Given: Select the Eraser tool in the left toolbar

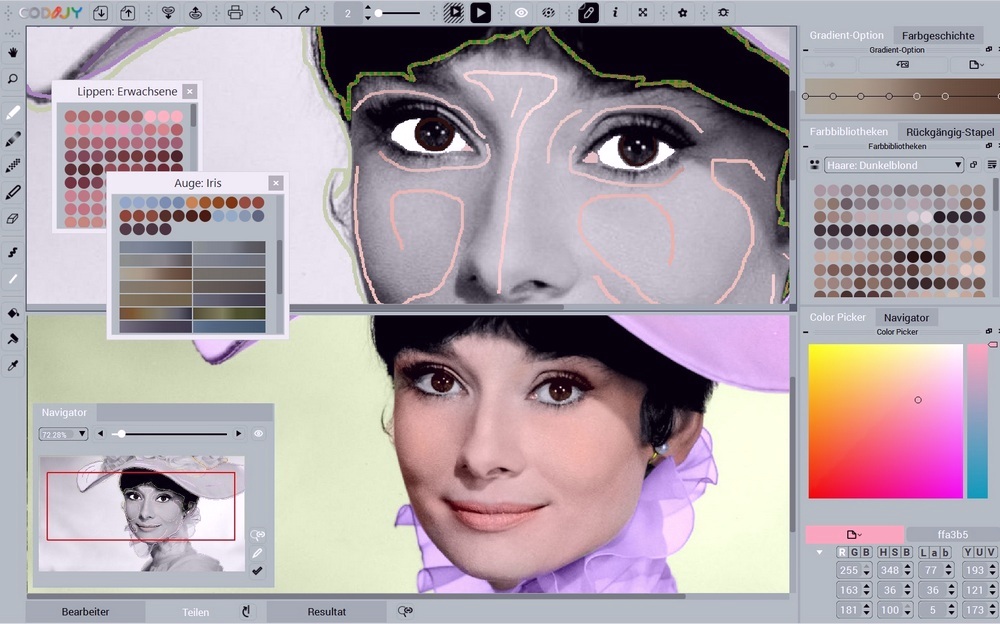Looking at the screenshot, I should pos(12,220).
